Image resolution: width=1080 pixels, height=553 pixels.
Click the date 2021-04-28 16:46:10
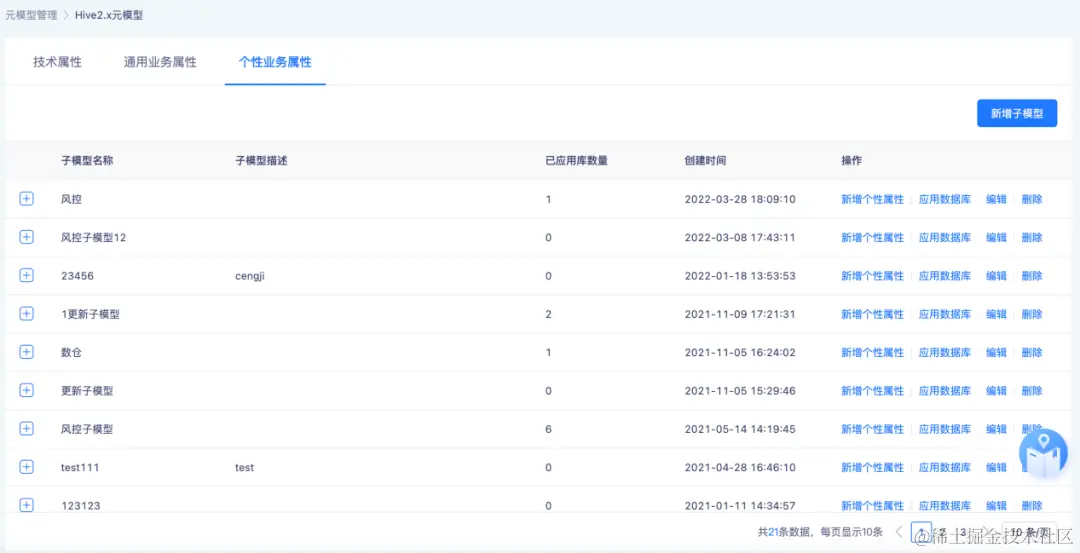coord(740,467)
